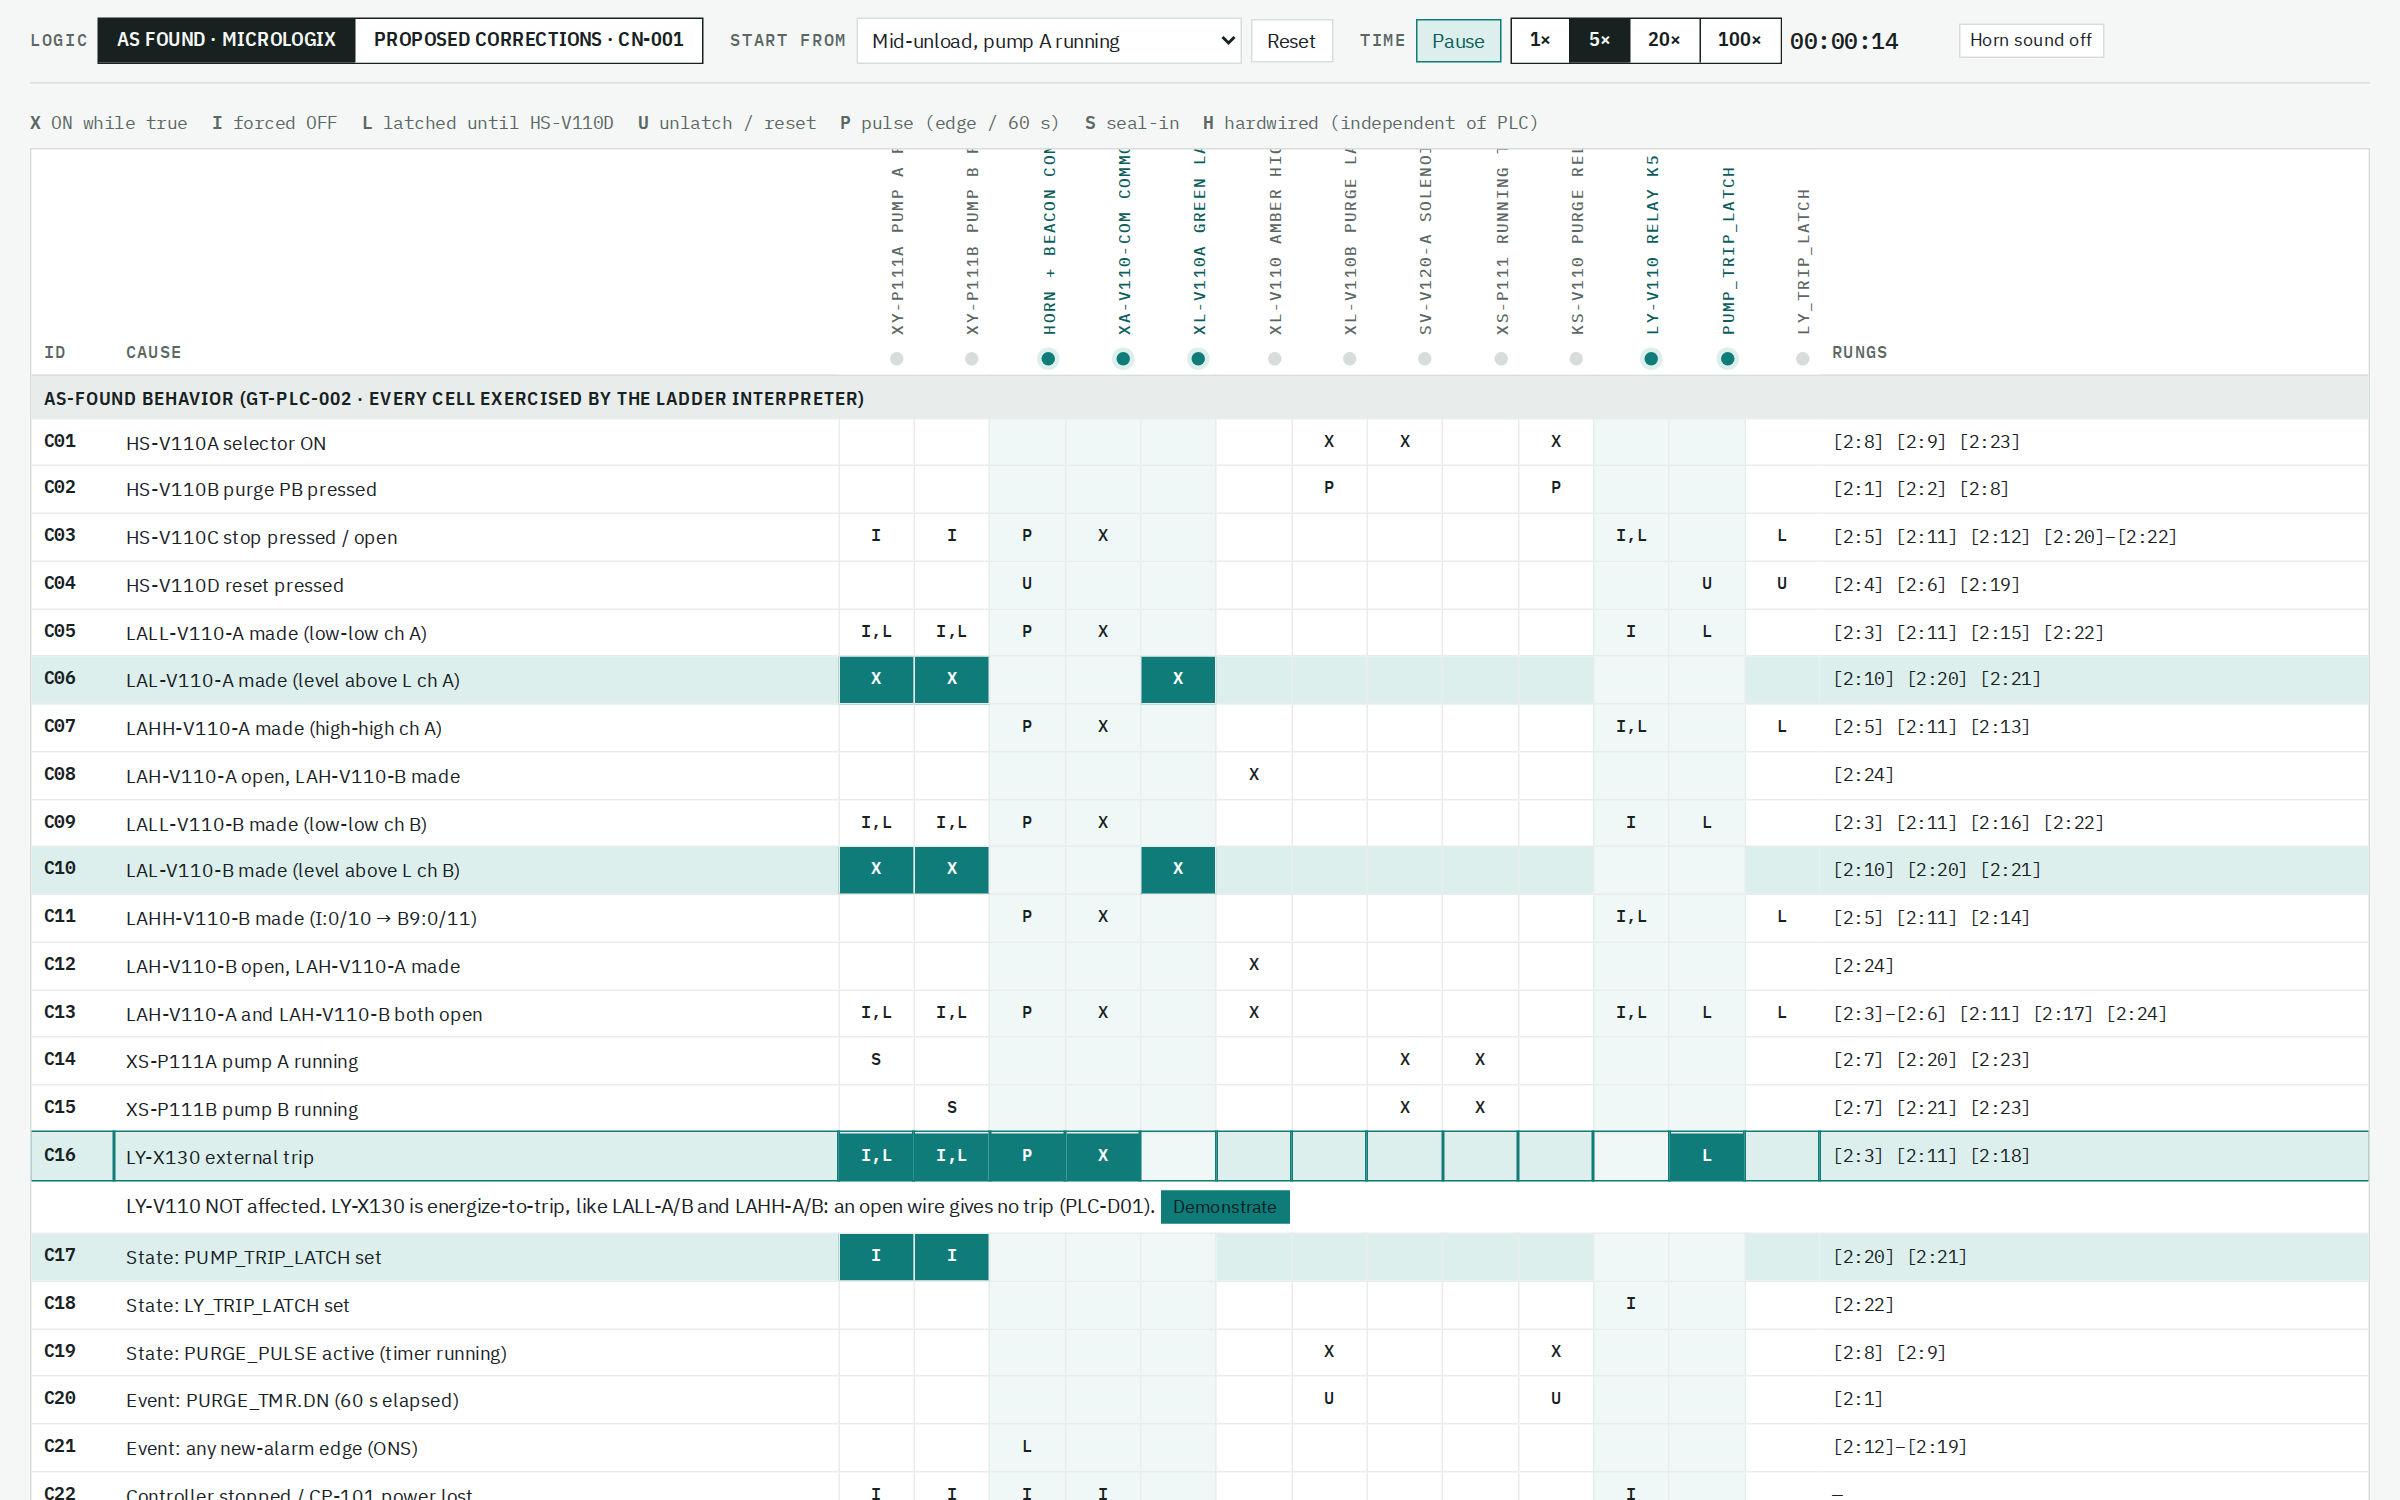The image size is (2400, 1500).
Task: Select row C19 PURGE_PULSE active
Action: [1200, 1352]
